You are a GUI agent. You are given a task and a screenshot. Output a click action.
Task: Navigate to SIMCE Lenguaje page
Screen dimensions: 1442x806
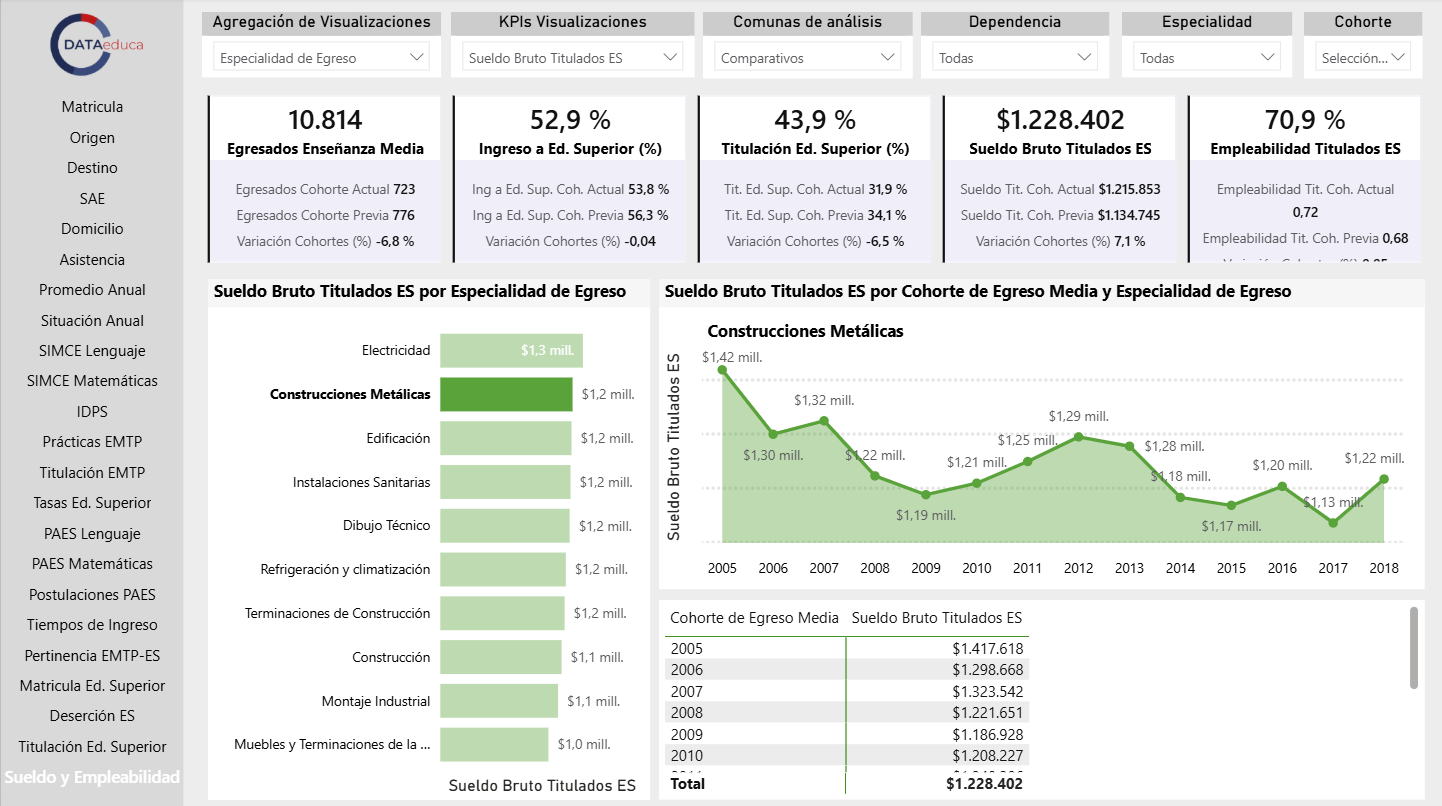[92, 351]
